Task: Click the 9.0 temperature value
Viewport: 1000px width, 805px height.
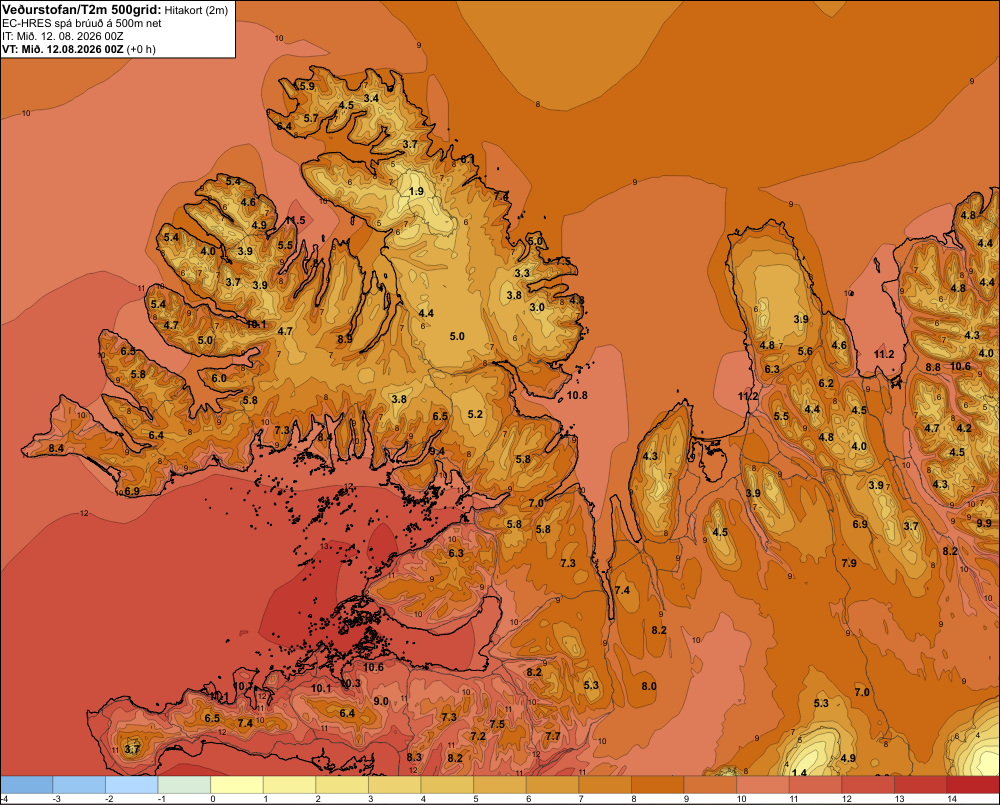Action: [381, 701]
